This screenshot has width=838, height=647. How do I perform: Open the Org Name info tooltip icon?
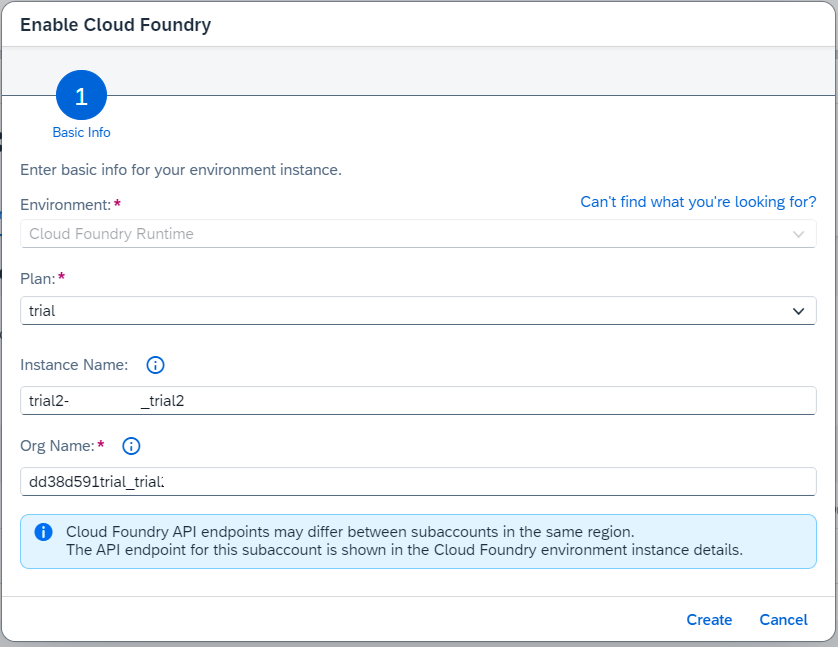click(131, 446)
